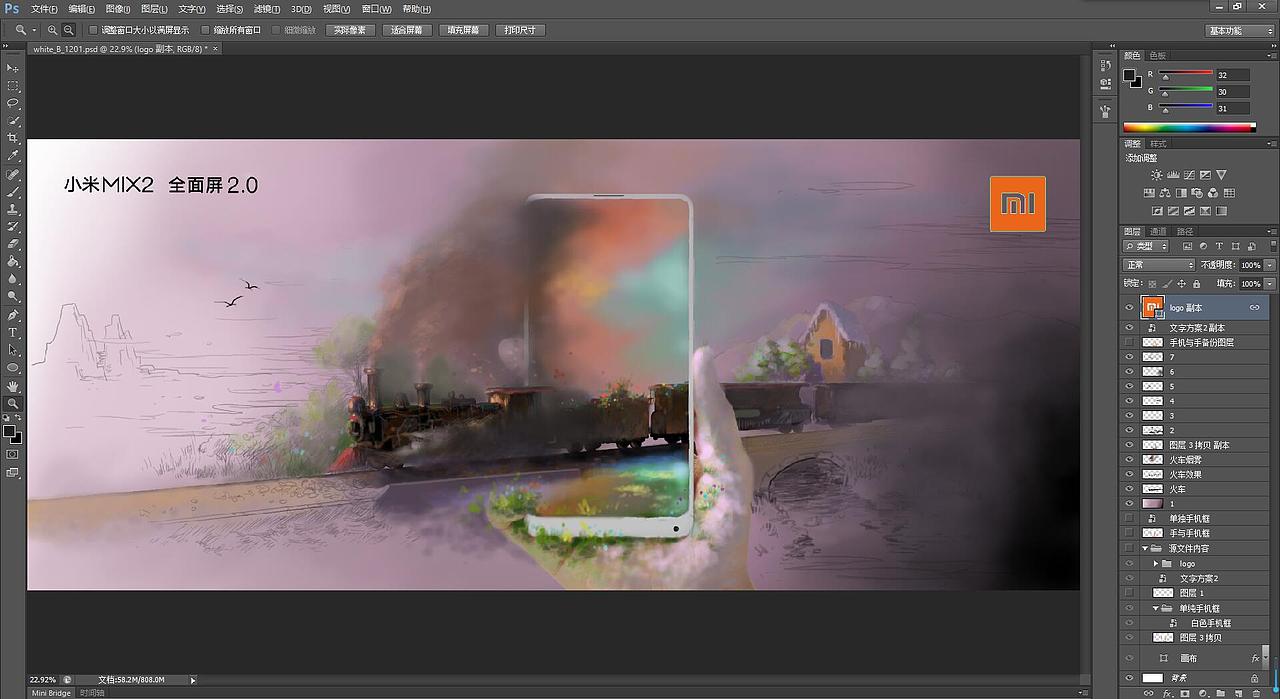Enable '调整窗口大小以满屏显示' checkbox
The height and width of the screenshot is (699, 1280).
coord(95,30)
